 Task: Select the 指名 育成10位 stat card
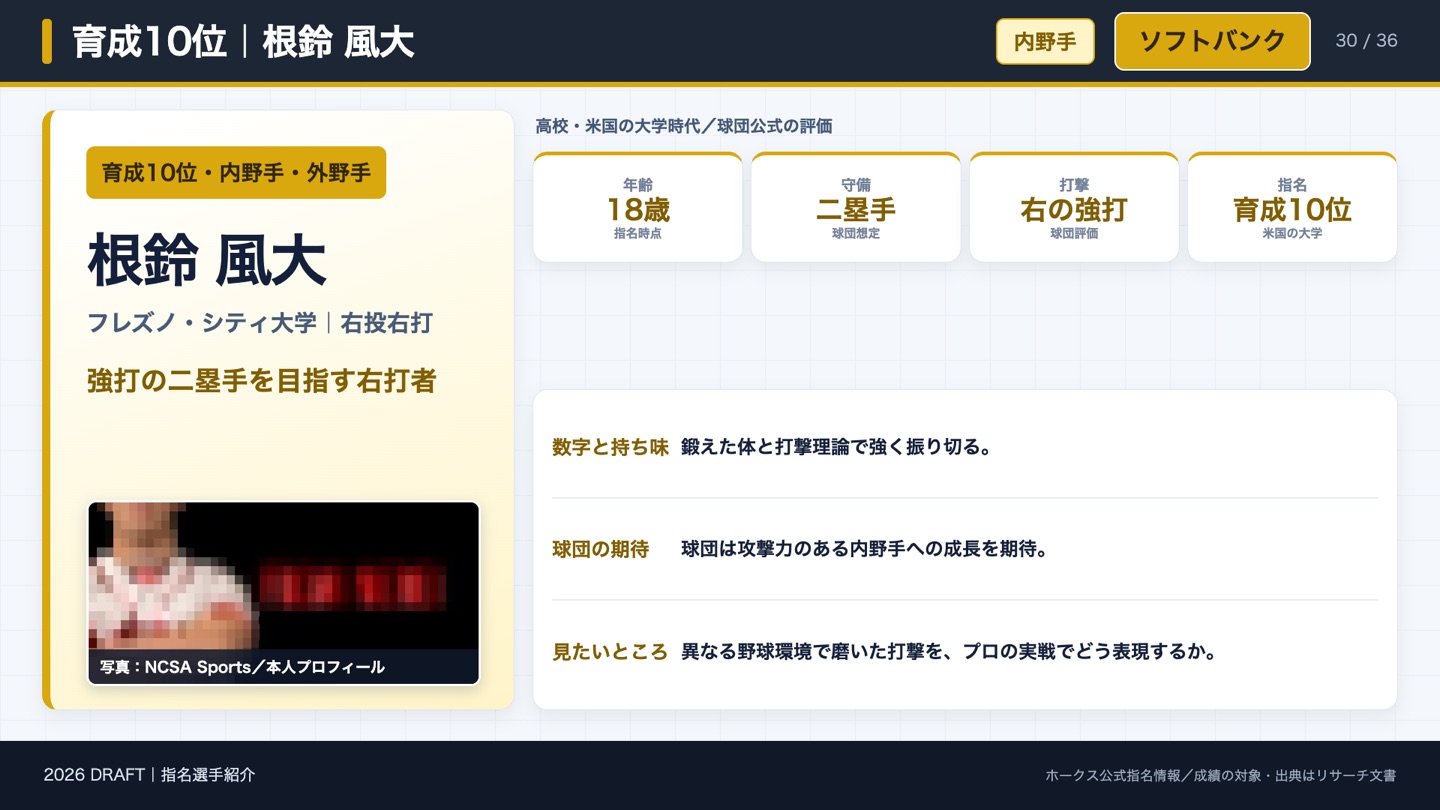(x=1292, y=207)
